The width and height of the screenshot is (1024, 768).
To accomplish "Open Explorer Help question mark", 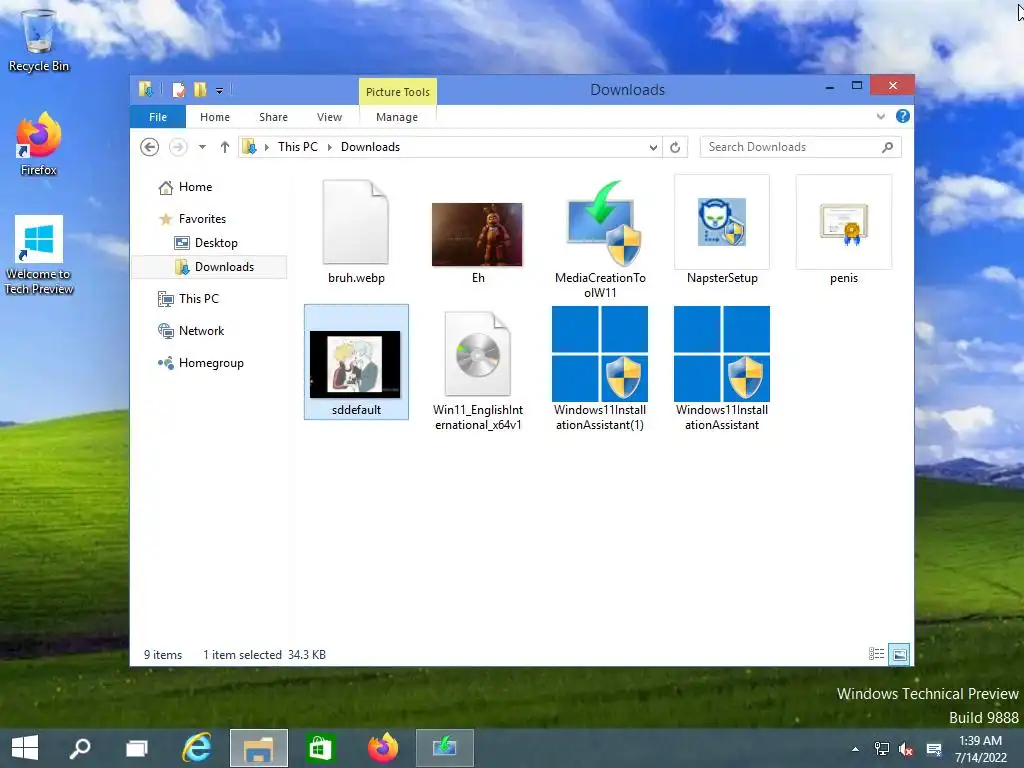I will [903, 116].
